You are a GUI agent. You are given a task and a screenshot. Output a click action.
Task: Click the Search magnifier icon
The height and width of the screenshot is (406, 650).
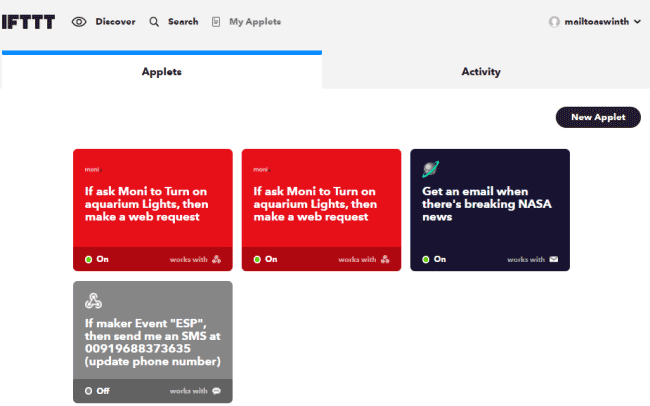154,22
